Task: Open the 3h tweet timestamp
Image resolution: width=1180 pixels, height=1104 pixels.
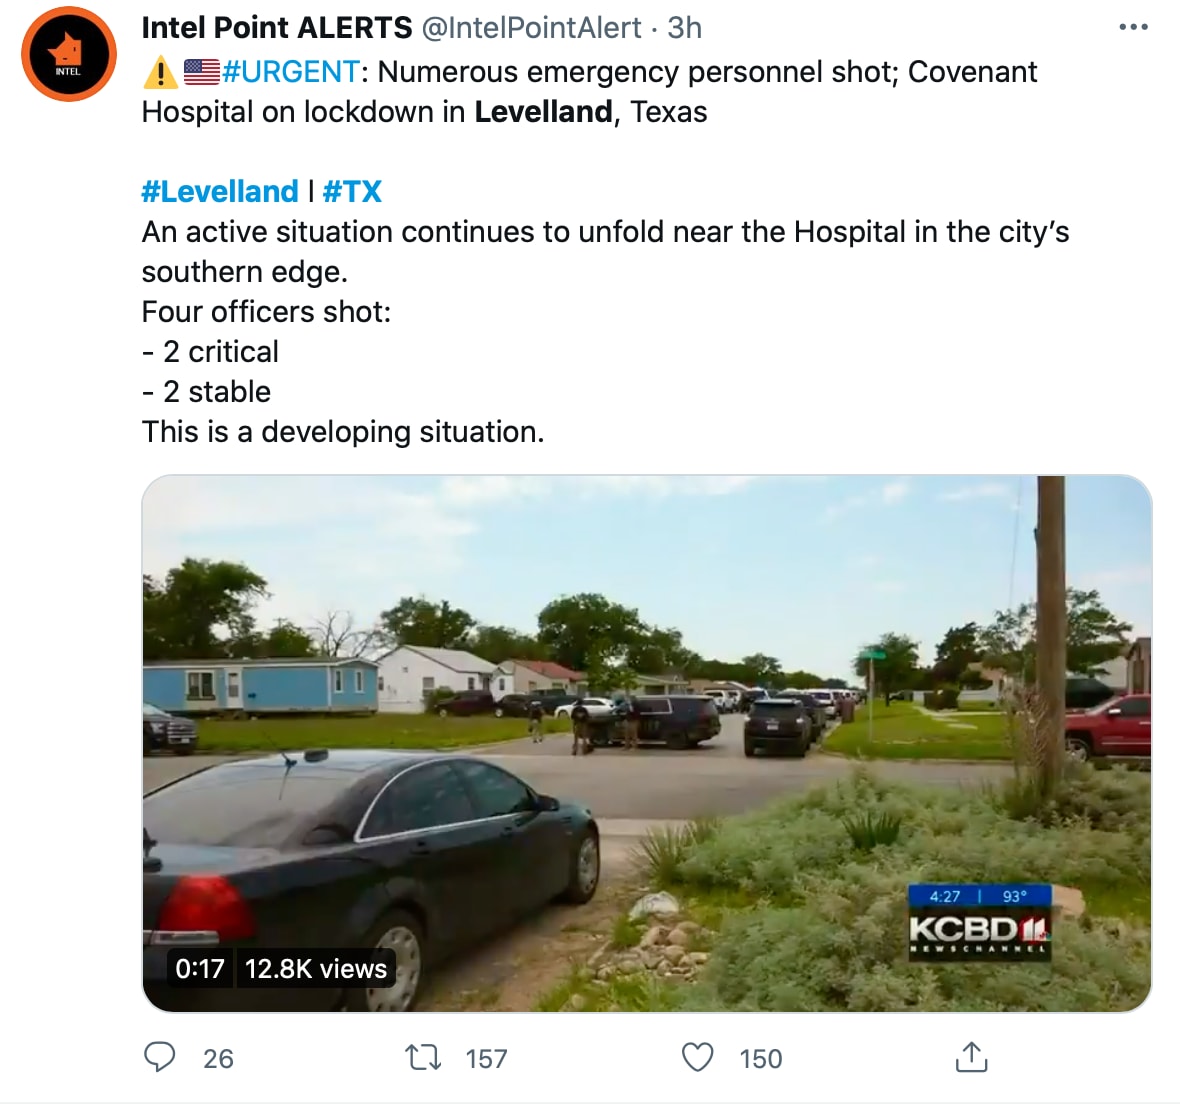Action: tap(685, 28)
